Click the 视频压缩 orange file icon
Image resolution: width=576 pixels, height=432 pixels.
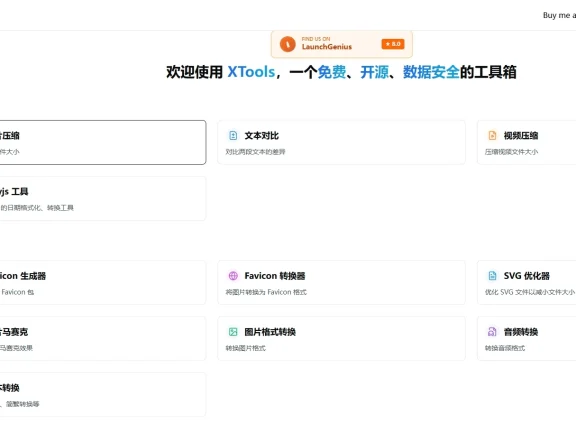pos(492,136)
